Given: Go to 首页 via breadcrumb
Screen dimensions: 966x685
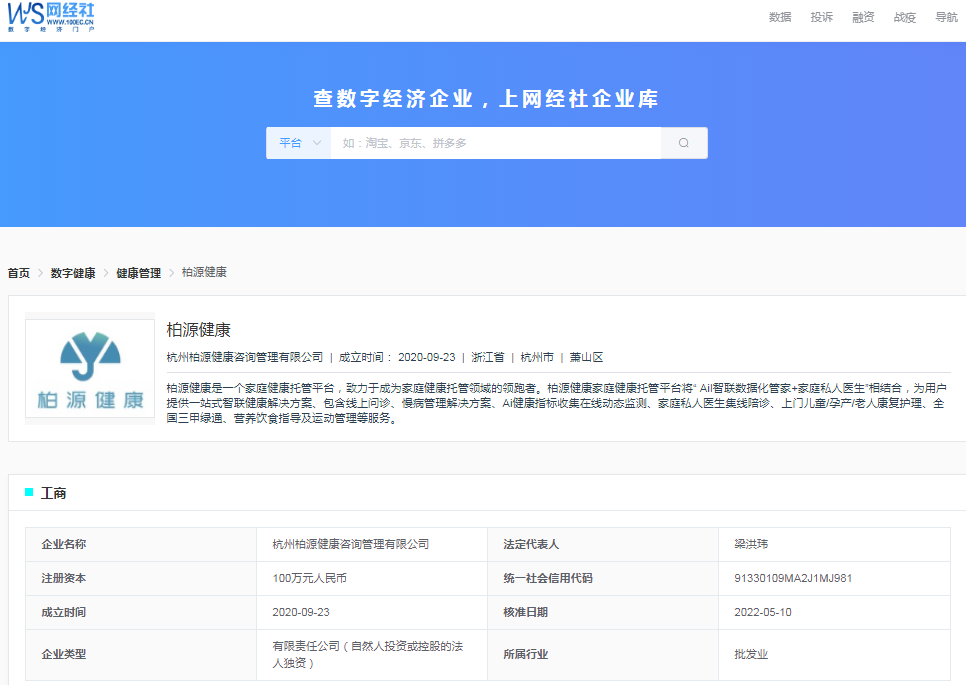Looking at the screenshot, I should coord(18,273).
